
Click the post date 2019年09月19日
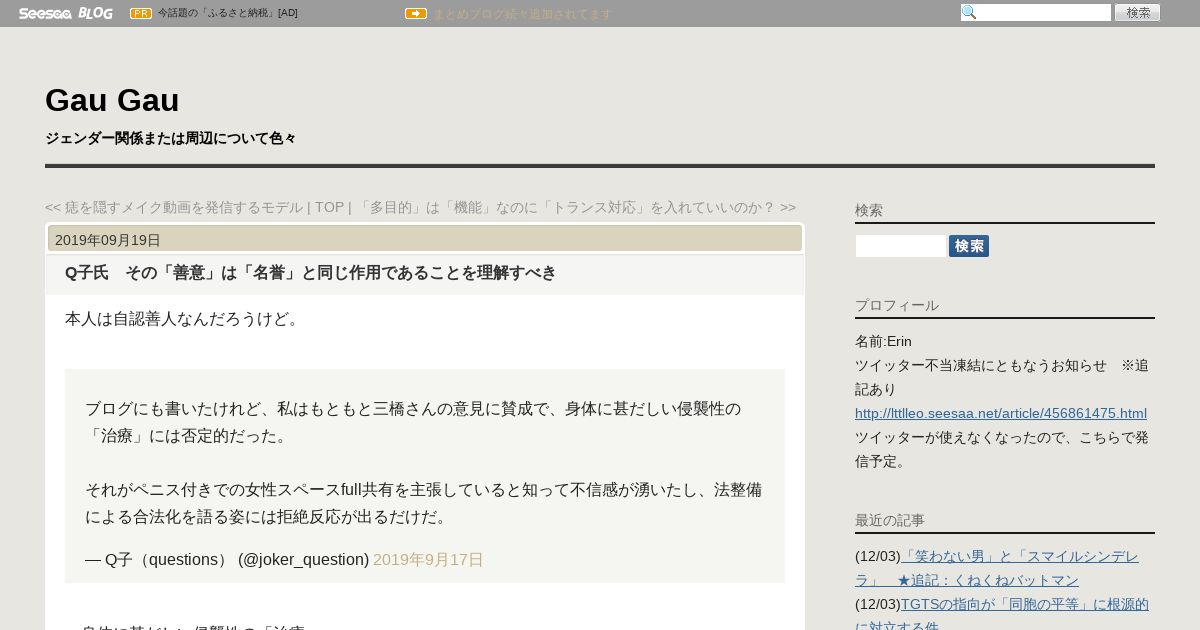(x=108, y=240)
